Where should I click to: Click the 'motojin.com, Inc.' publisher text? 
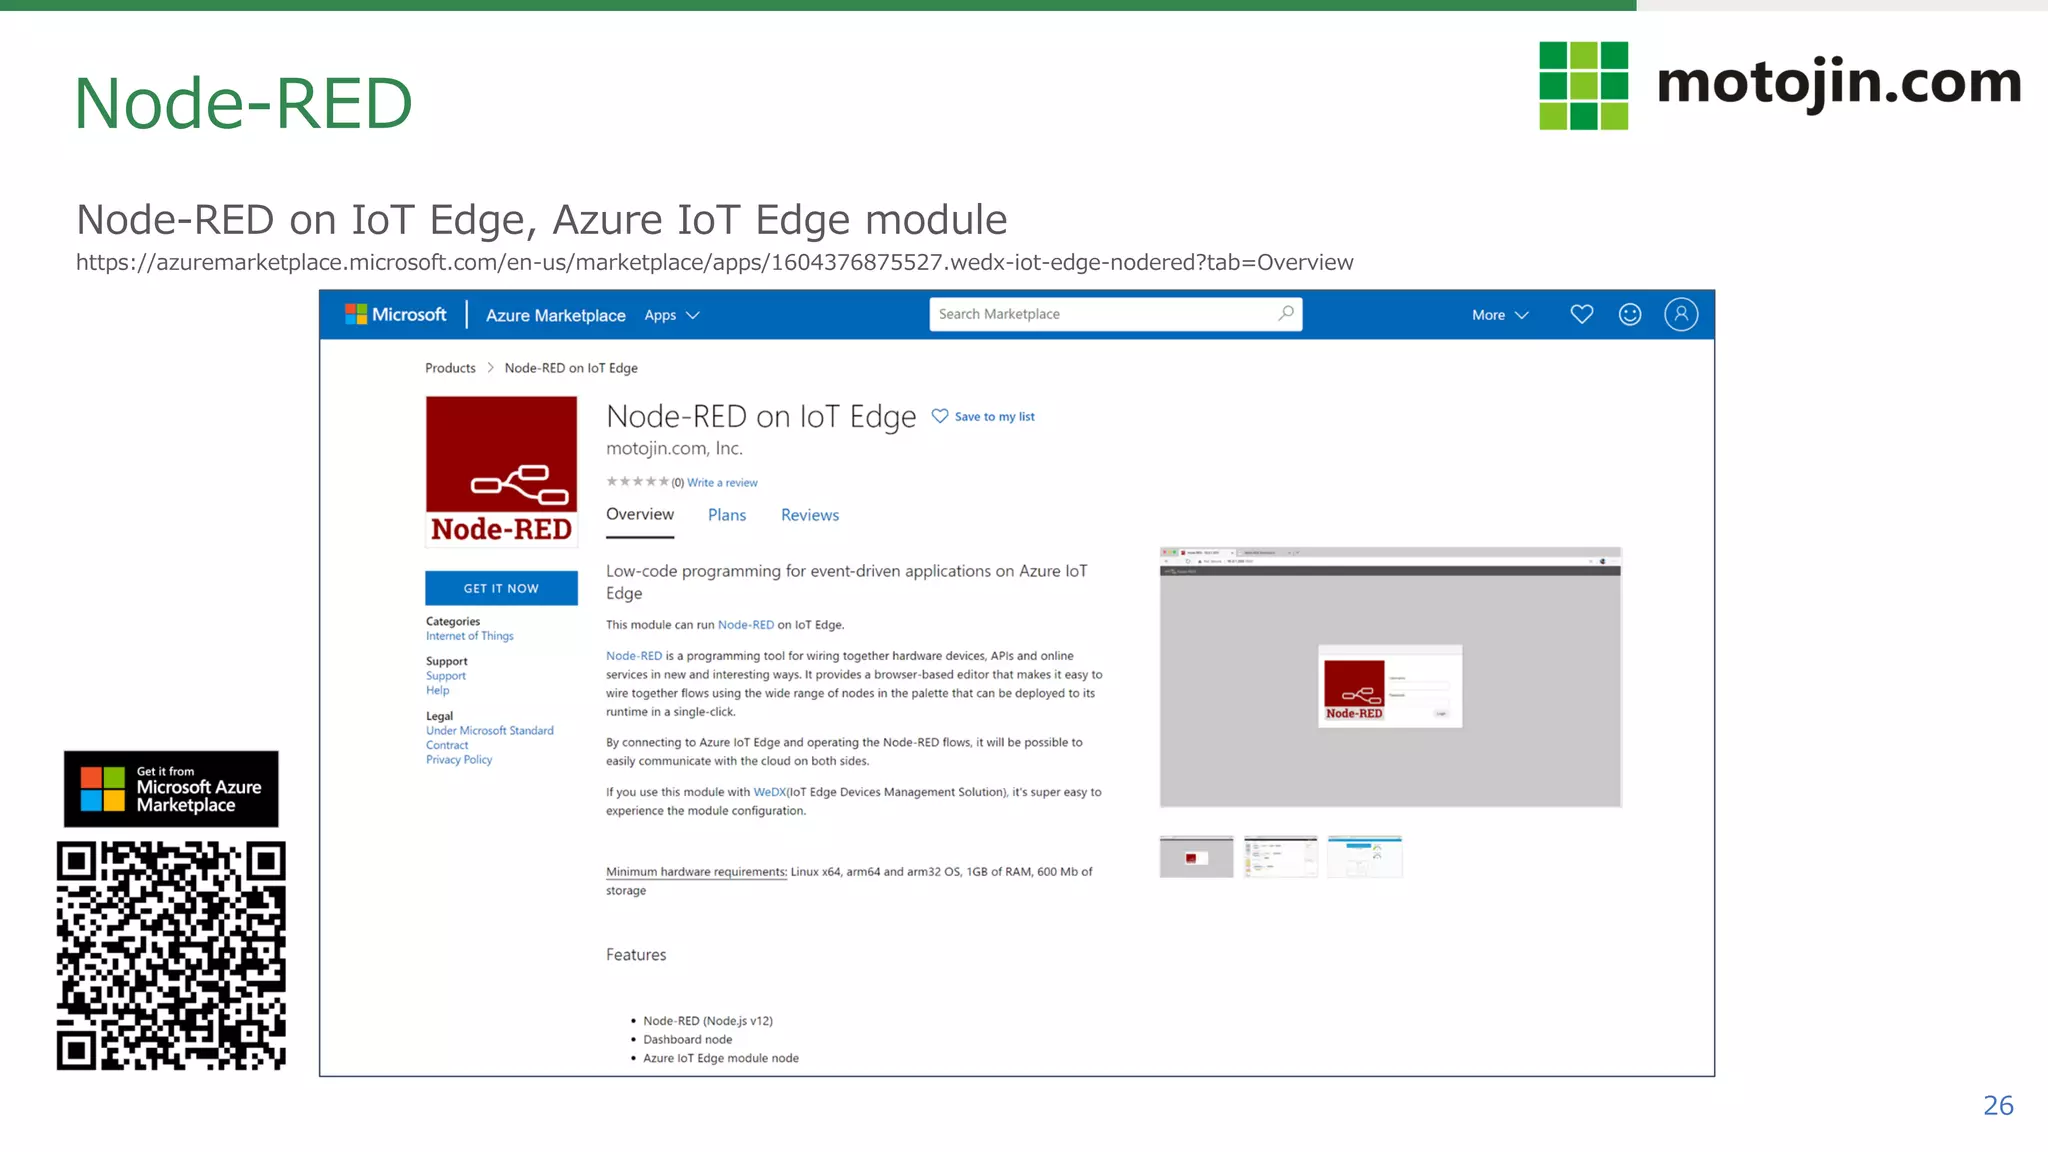pos(674,448)
